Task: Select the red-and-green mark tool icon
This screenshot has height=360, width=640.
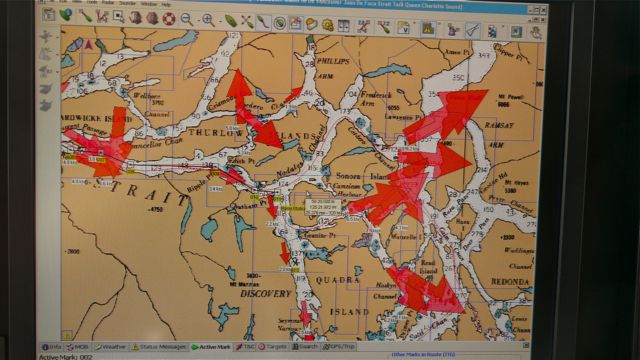Action: (85, 16)
